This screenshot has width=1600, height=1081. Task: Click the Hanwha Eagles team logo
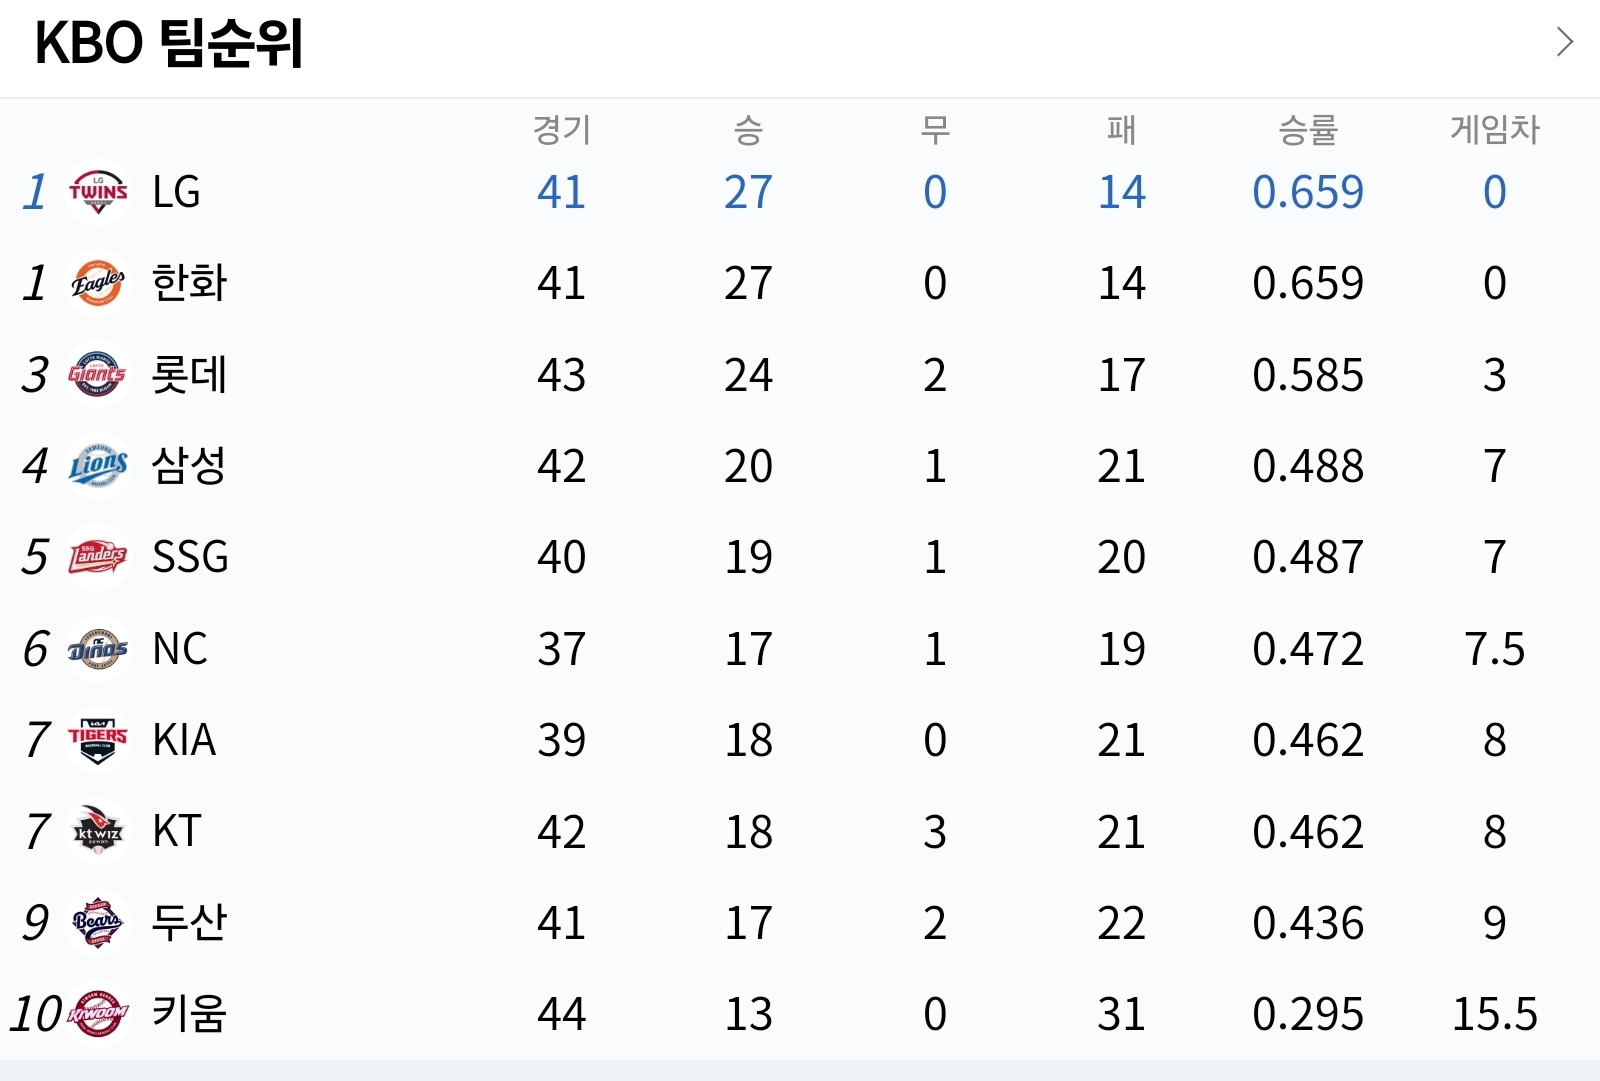coord(98,283)
